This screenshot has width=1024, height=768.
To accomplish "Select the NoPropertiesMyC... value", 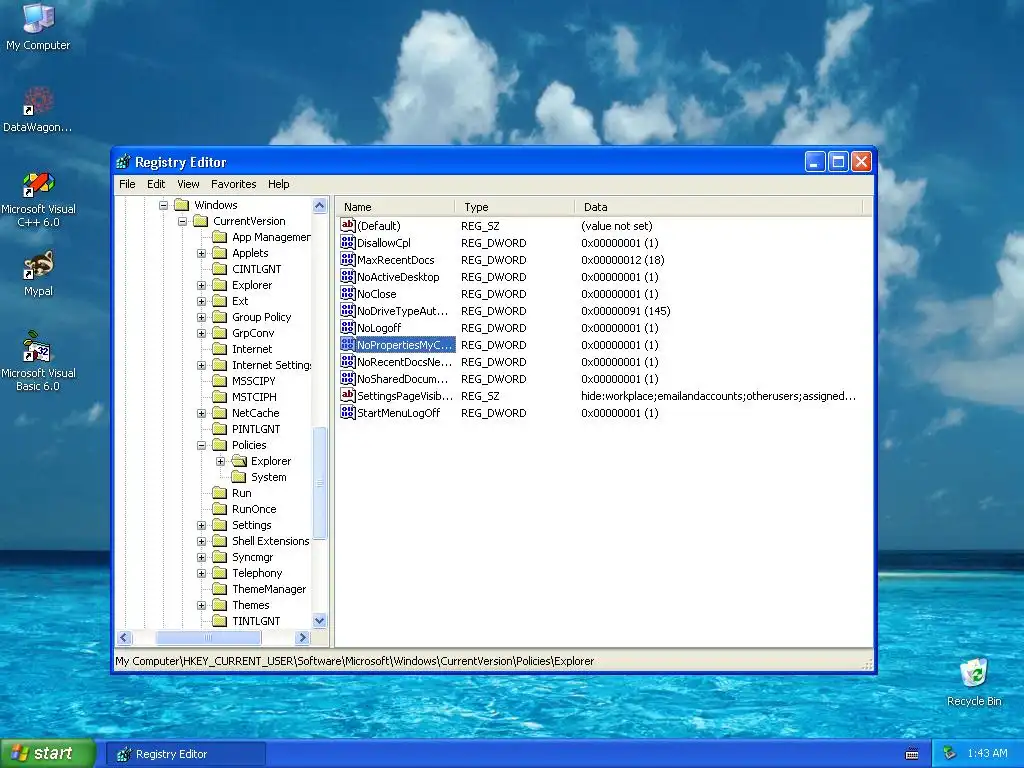I will [x=404, y=344].
